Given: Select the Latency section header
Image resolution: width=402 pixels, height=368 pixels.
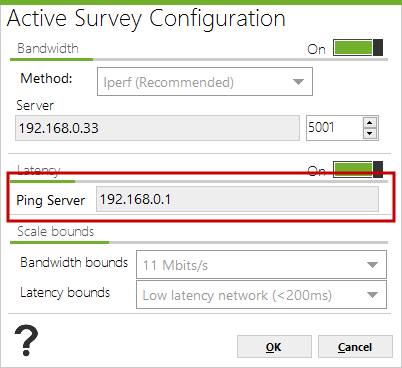Looking at the screenshot, I should tap(39, 170).
